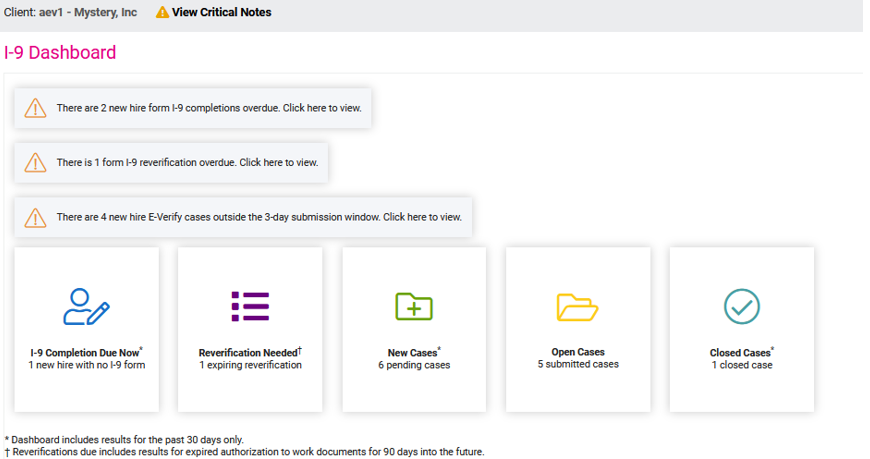The height and width of the screenshot is (459, 870).
Task: Open Closed Cases title
Action: [x=742, y=352]
